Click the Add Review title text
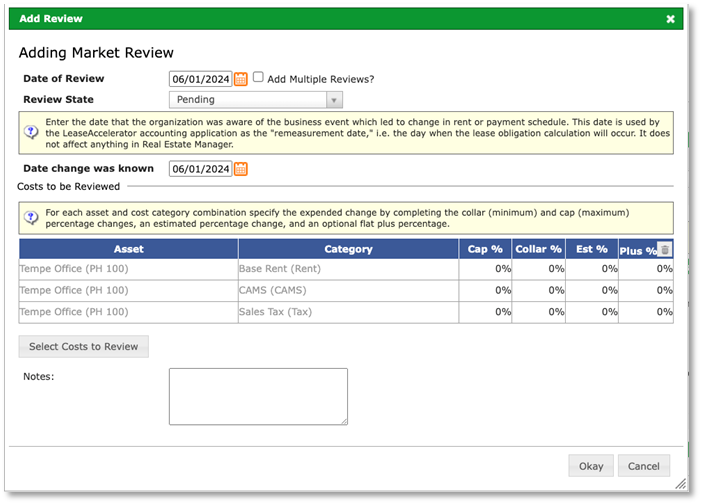Viewport: 701px width, 504px height. coord(51,19)
